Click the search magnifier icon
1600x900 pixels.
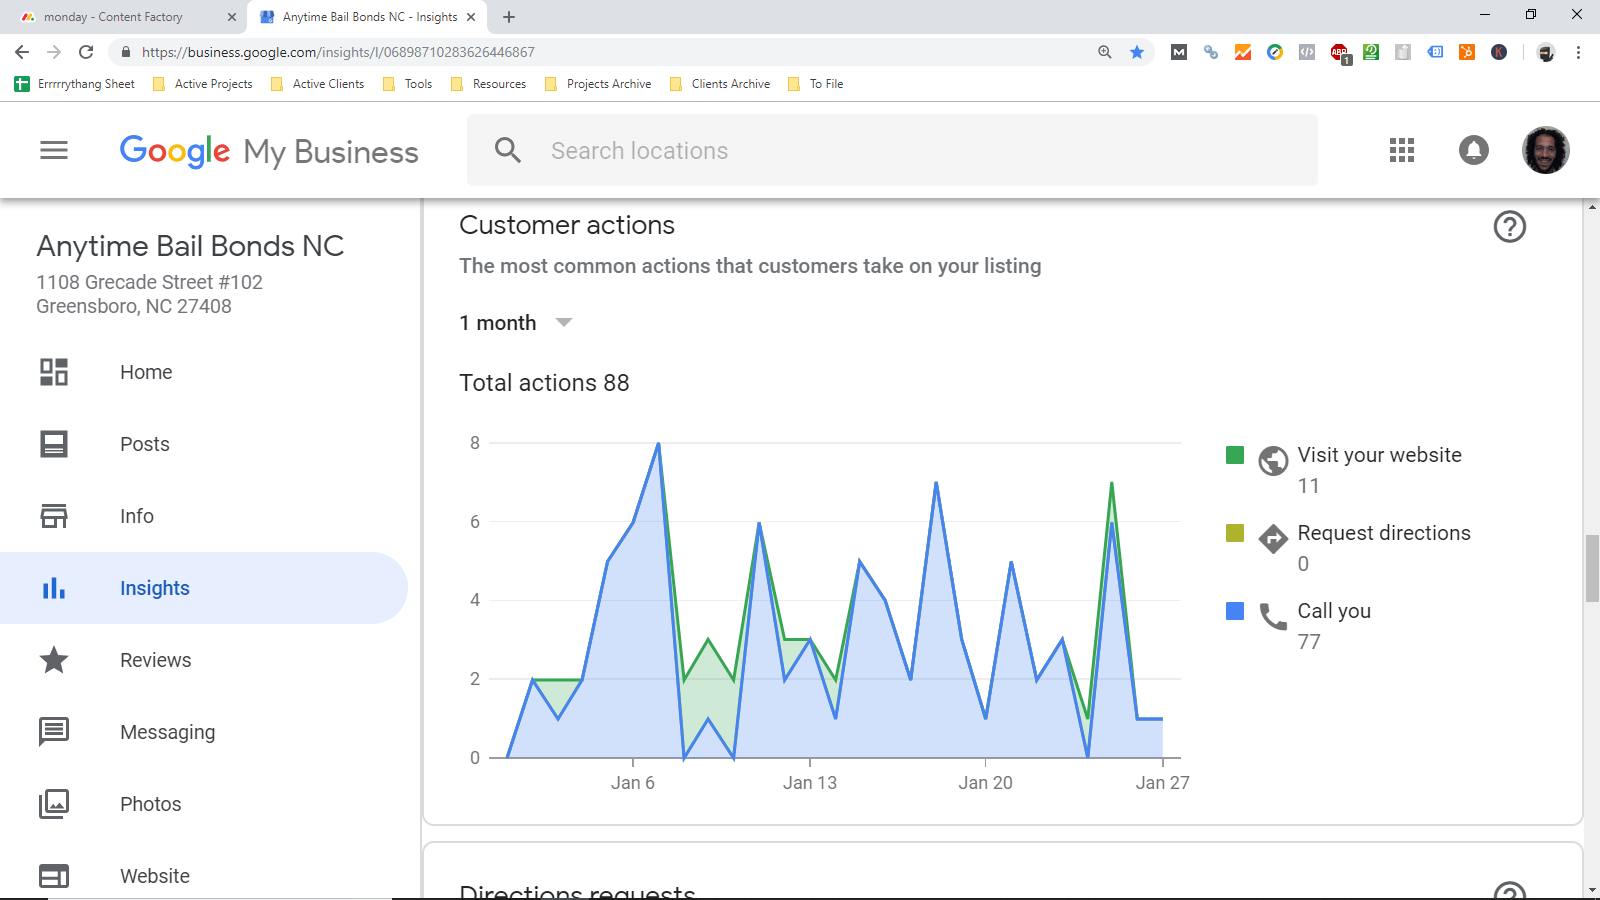point(508,150)
